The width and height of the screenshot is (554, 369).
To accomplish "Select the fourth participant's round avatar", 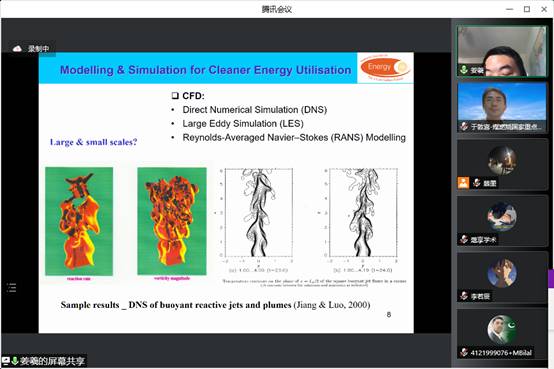I will point(502,217).
